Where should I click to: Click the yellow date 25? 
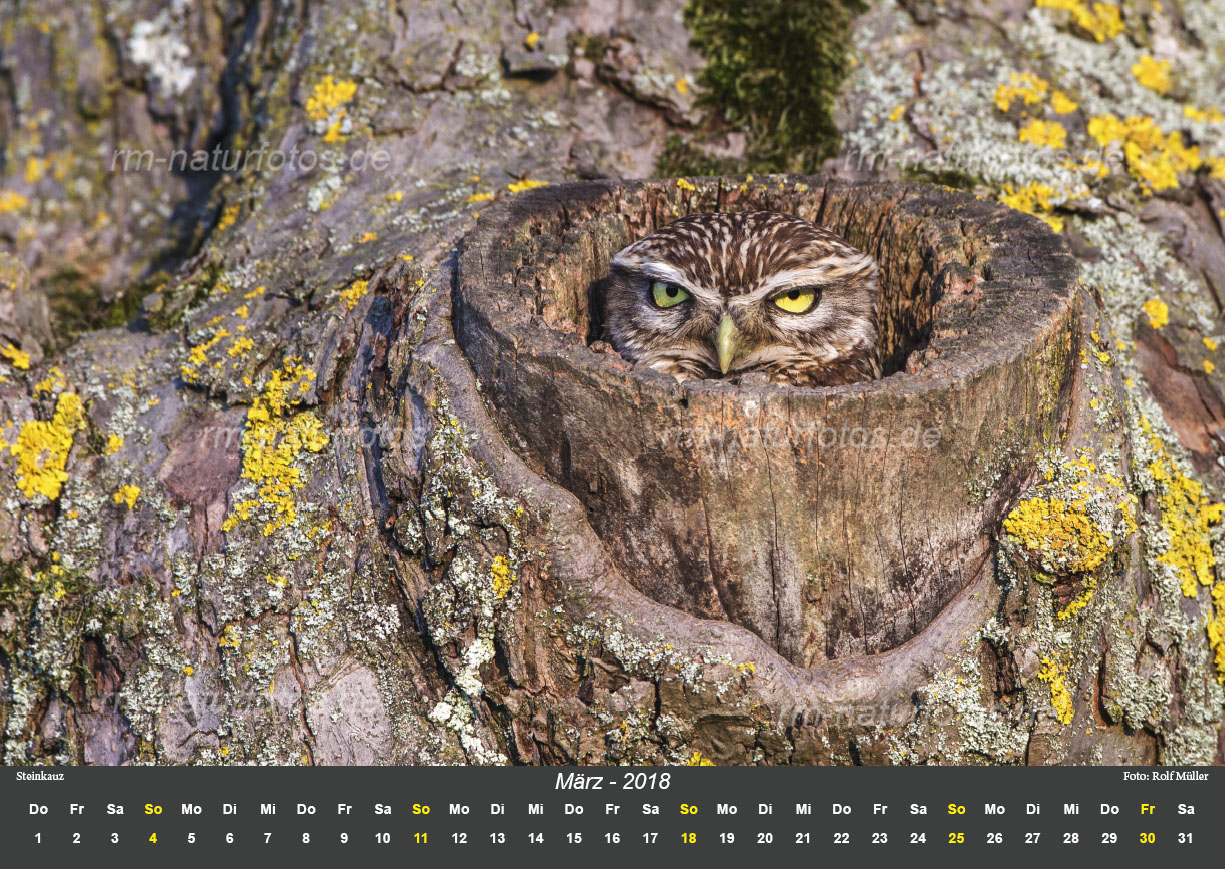pyautogui.click(x=955, y=840)
